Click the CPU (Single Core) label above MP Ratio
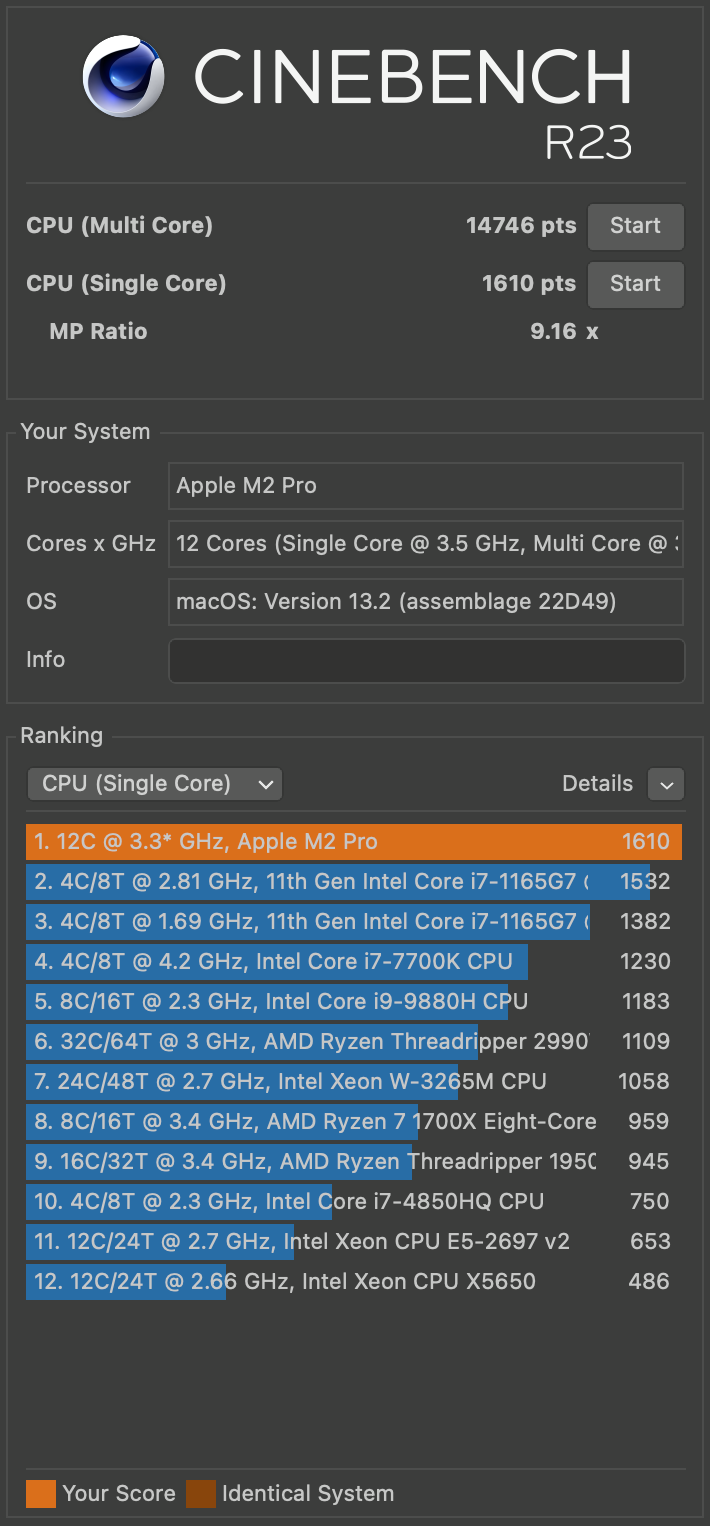This screenshot has height=1526, width=710. 126,284
